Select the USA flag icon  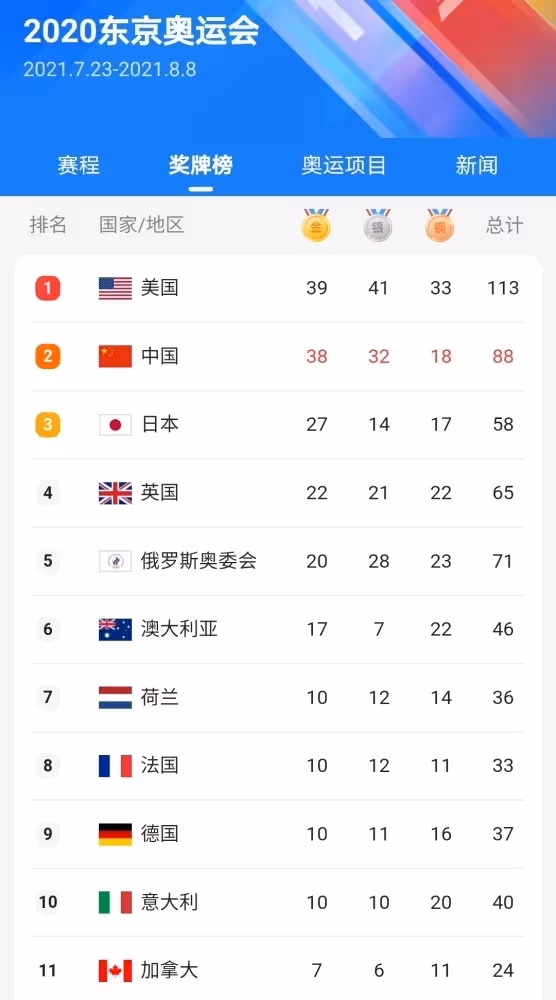point(115,288)
